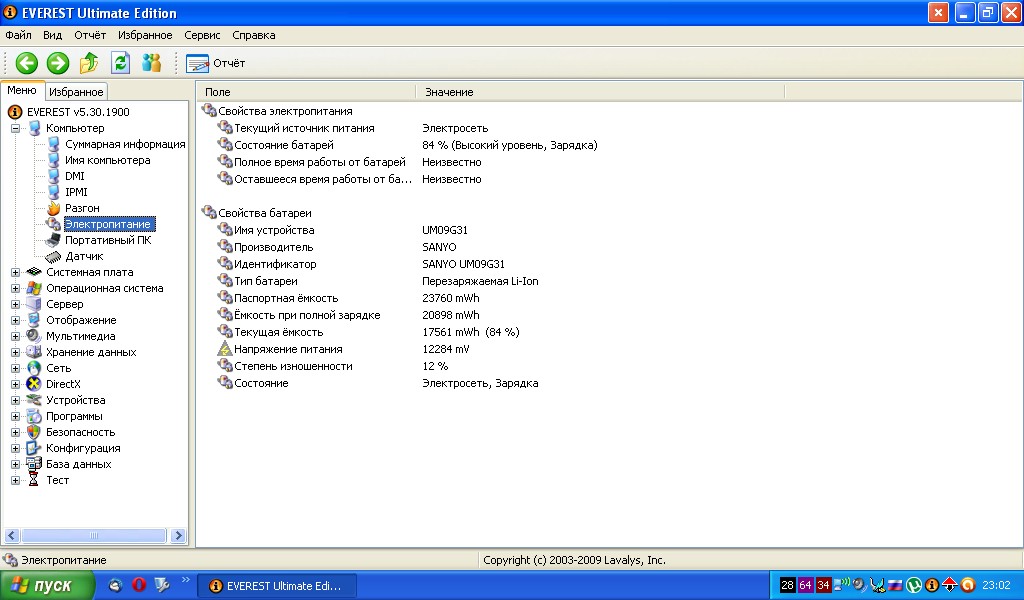The height and width of the screenshot is (600, 1024).
Task: Click the tray clock showing 23:02
Action: click(x=996, y=586)
